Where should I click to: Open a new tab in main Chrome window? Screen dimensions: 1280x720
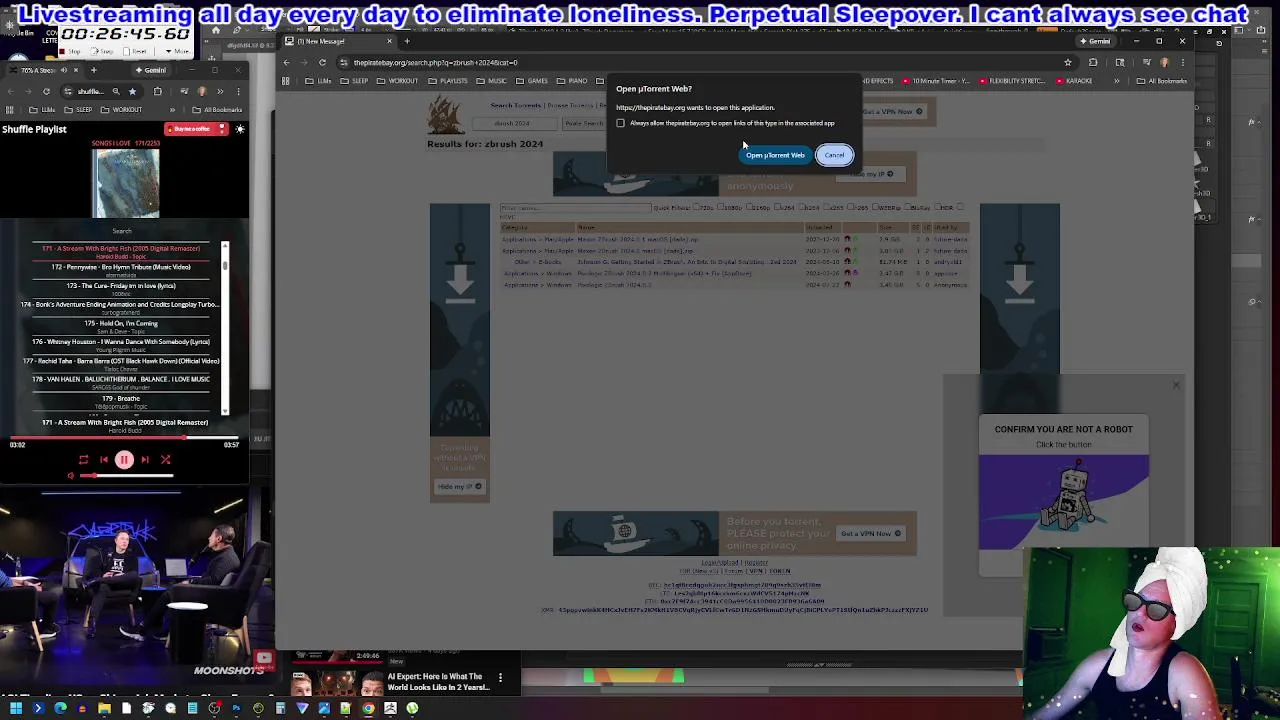click(407, 41)
